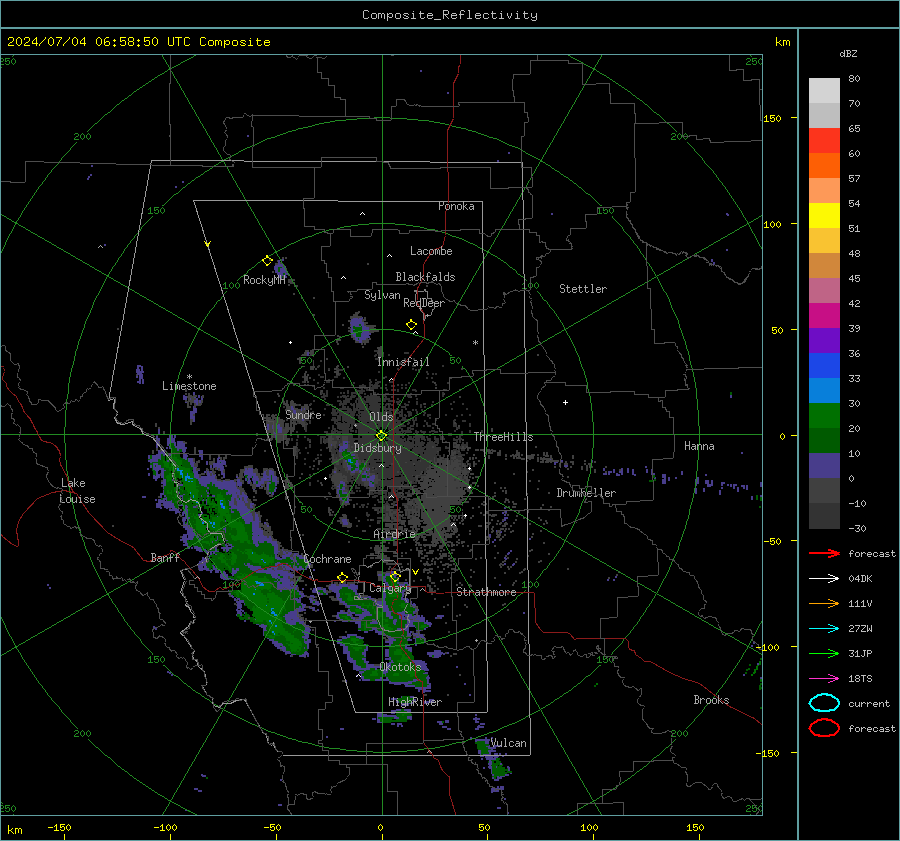Select the ThreeHills map label
Screen dimensions: 900x841
click(x=503, y=437)
